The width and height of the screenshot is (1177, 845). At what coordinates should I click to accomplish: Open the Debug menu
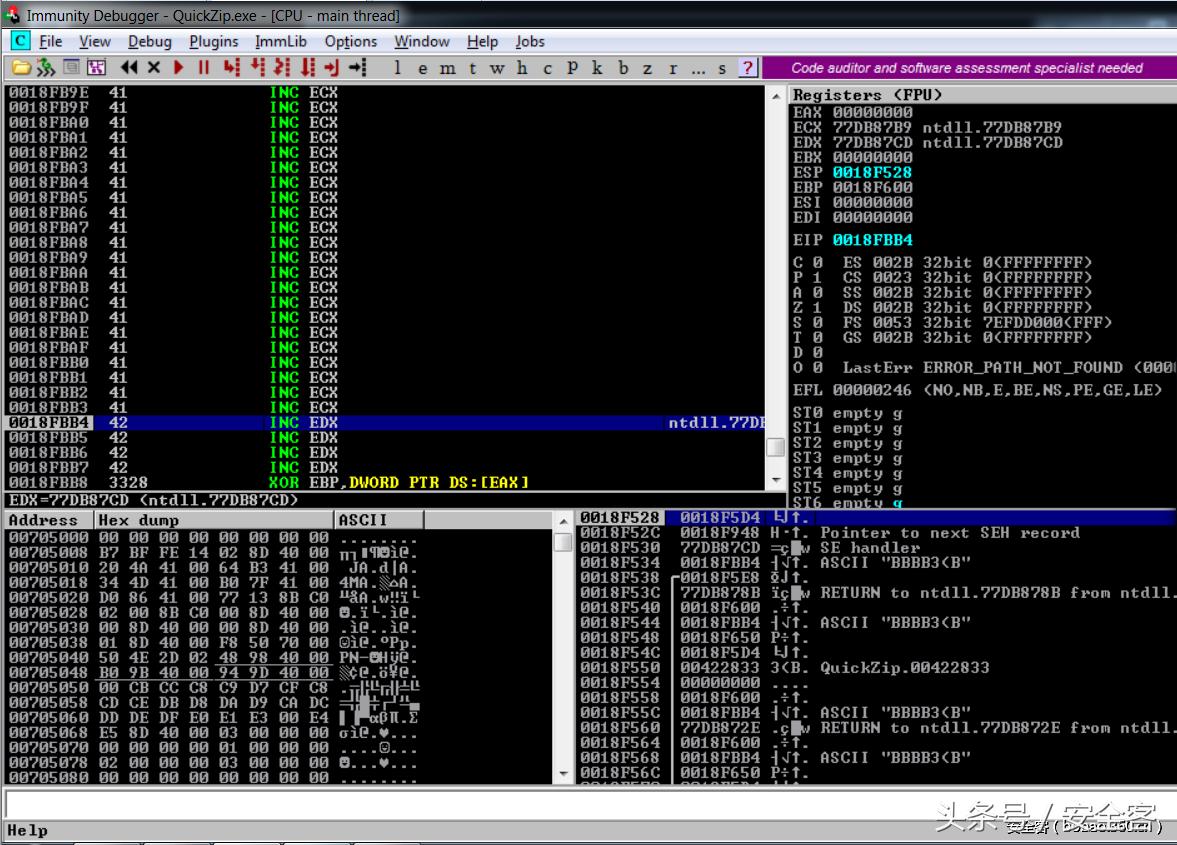click(x=149, y=42)
